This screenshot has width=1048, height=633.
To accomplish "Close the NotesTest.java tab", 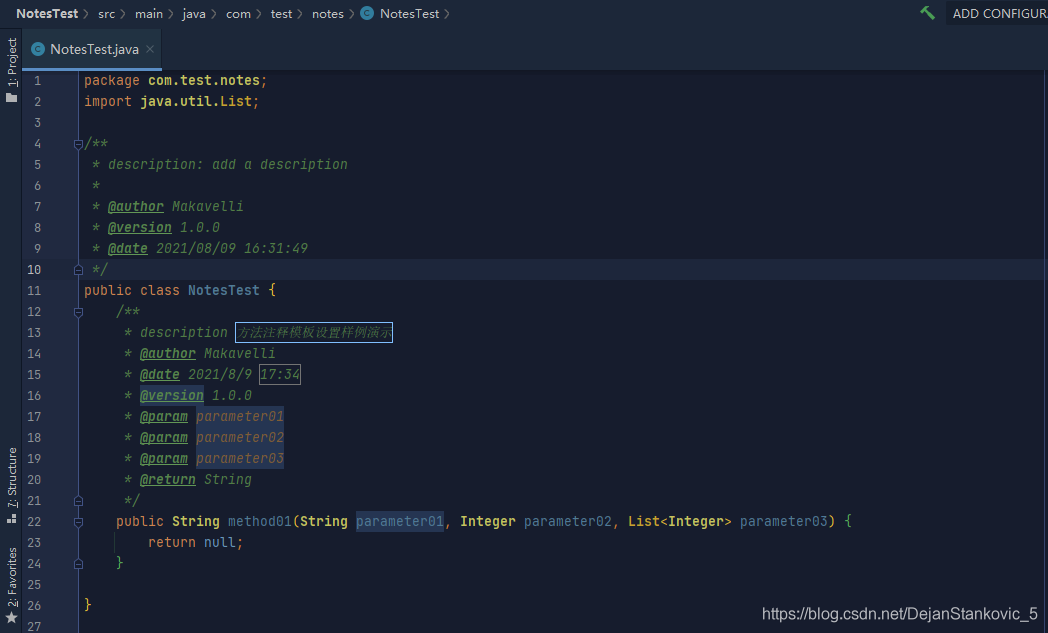I will (150, 49).
